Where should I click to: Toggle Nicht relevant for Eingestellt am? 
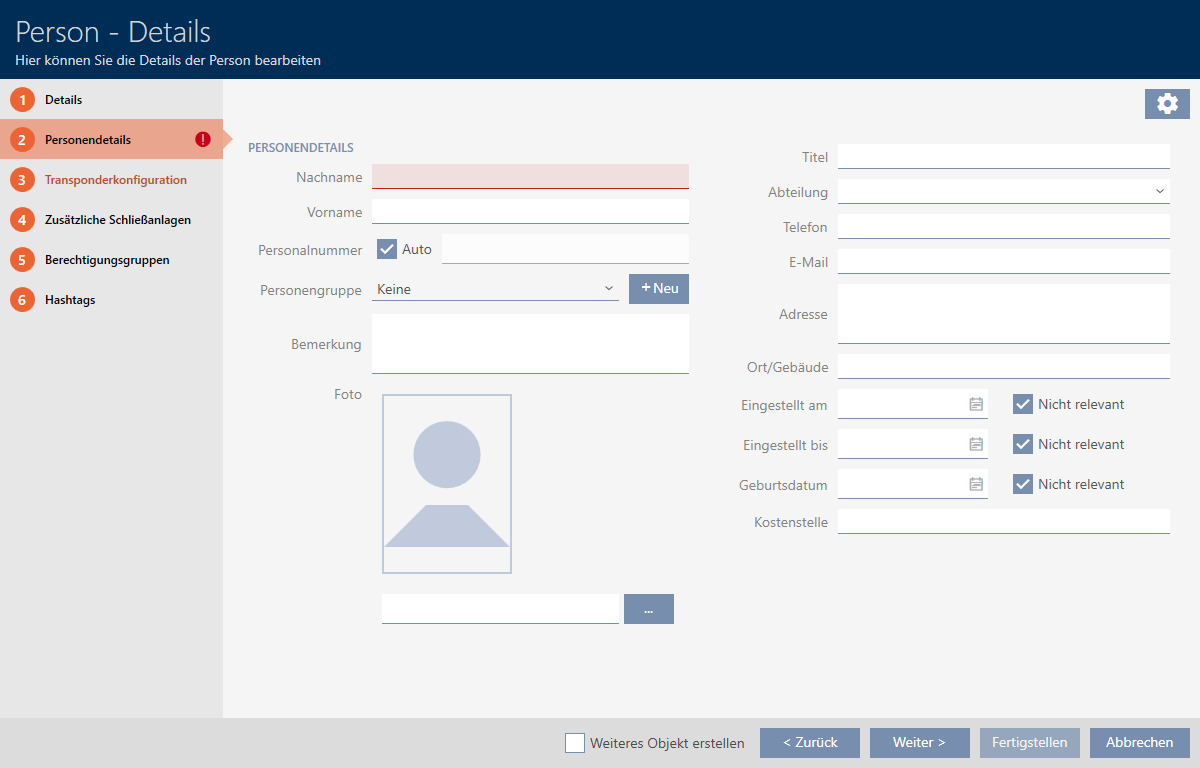tap(1022, 404)
